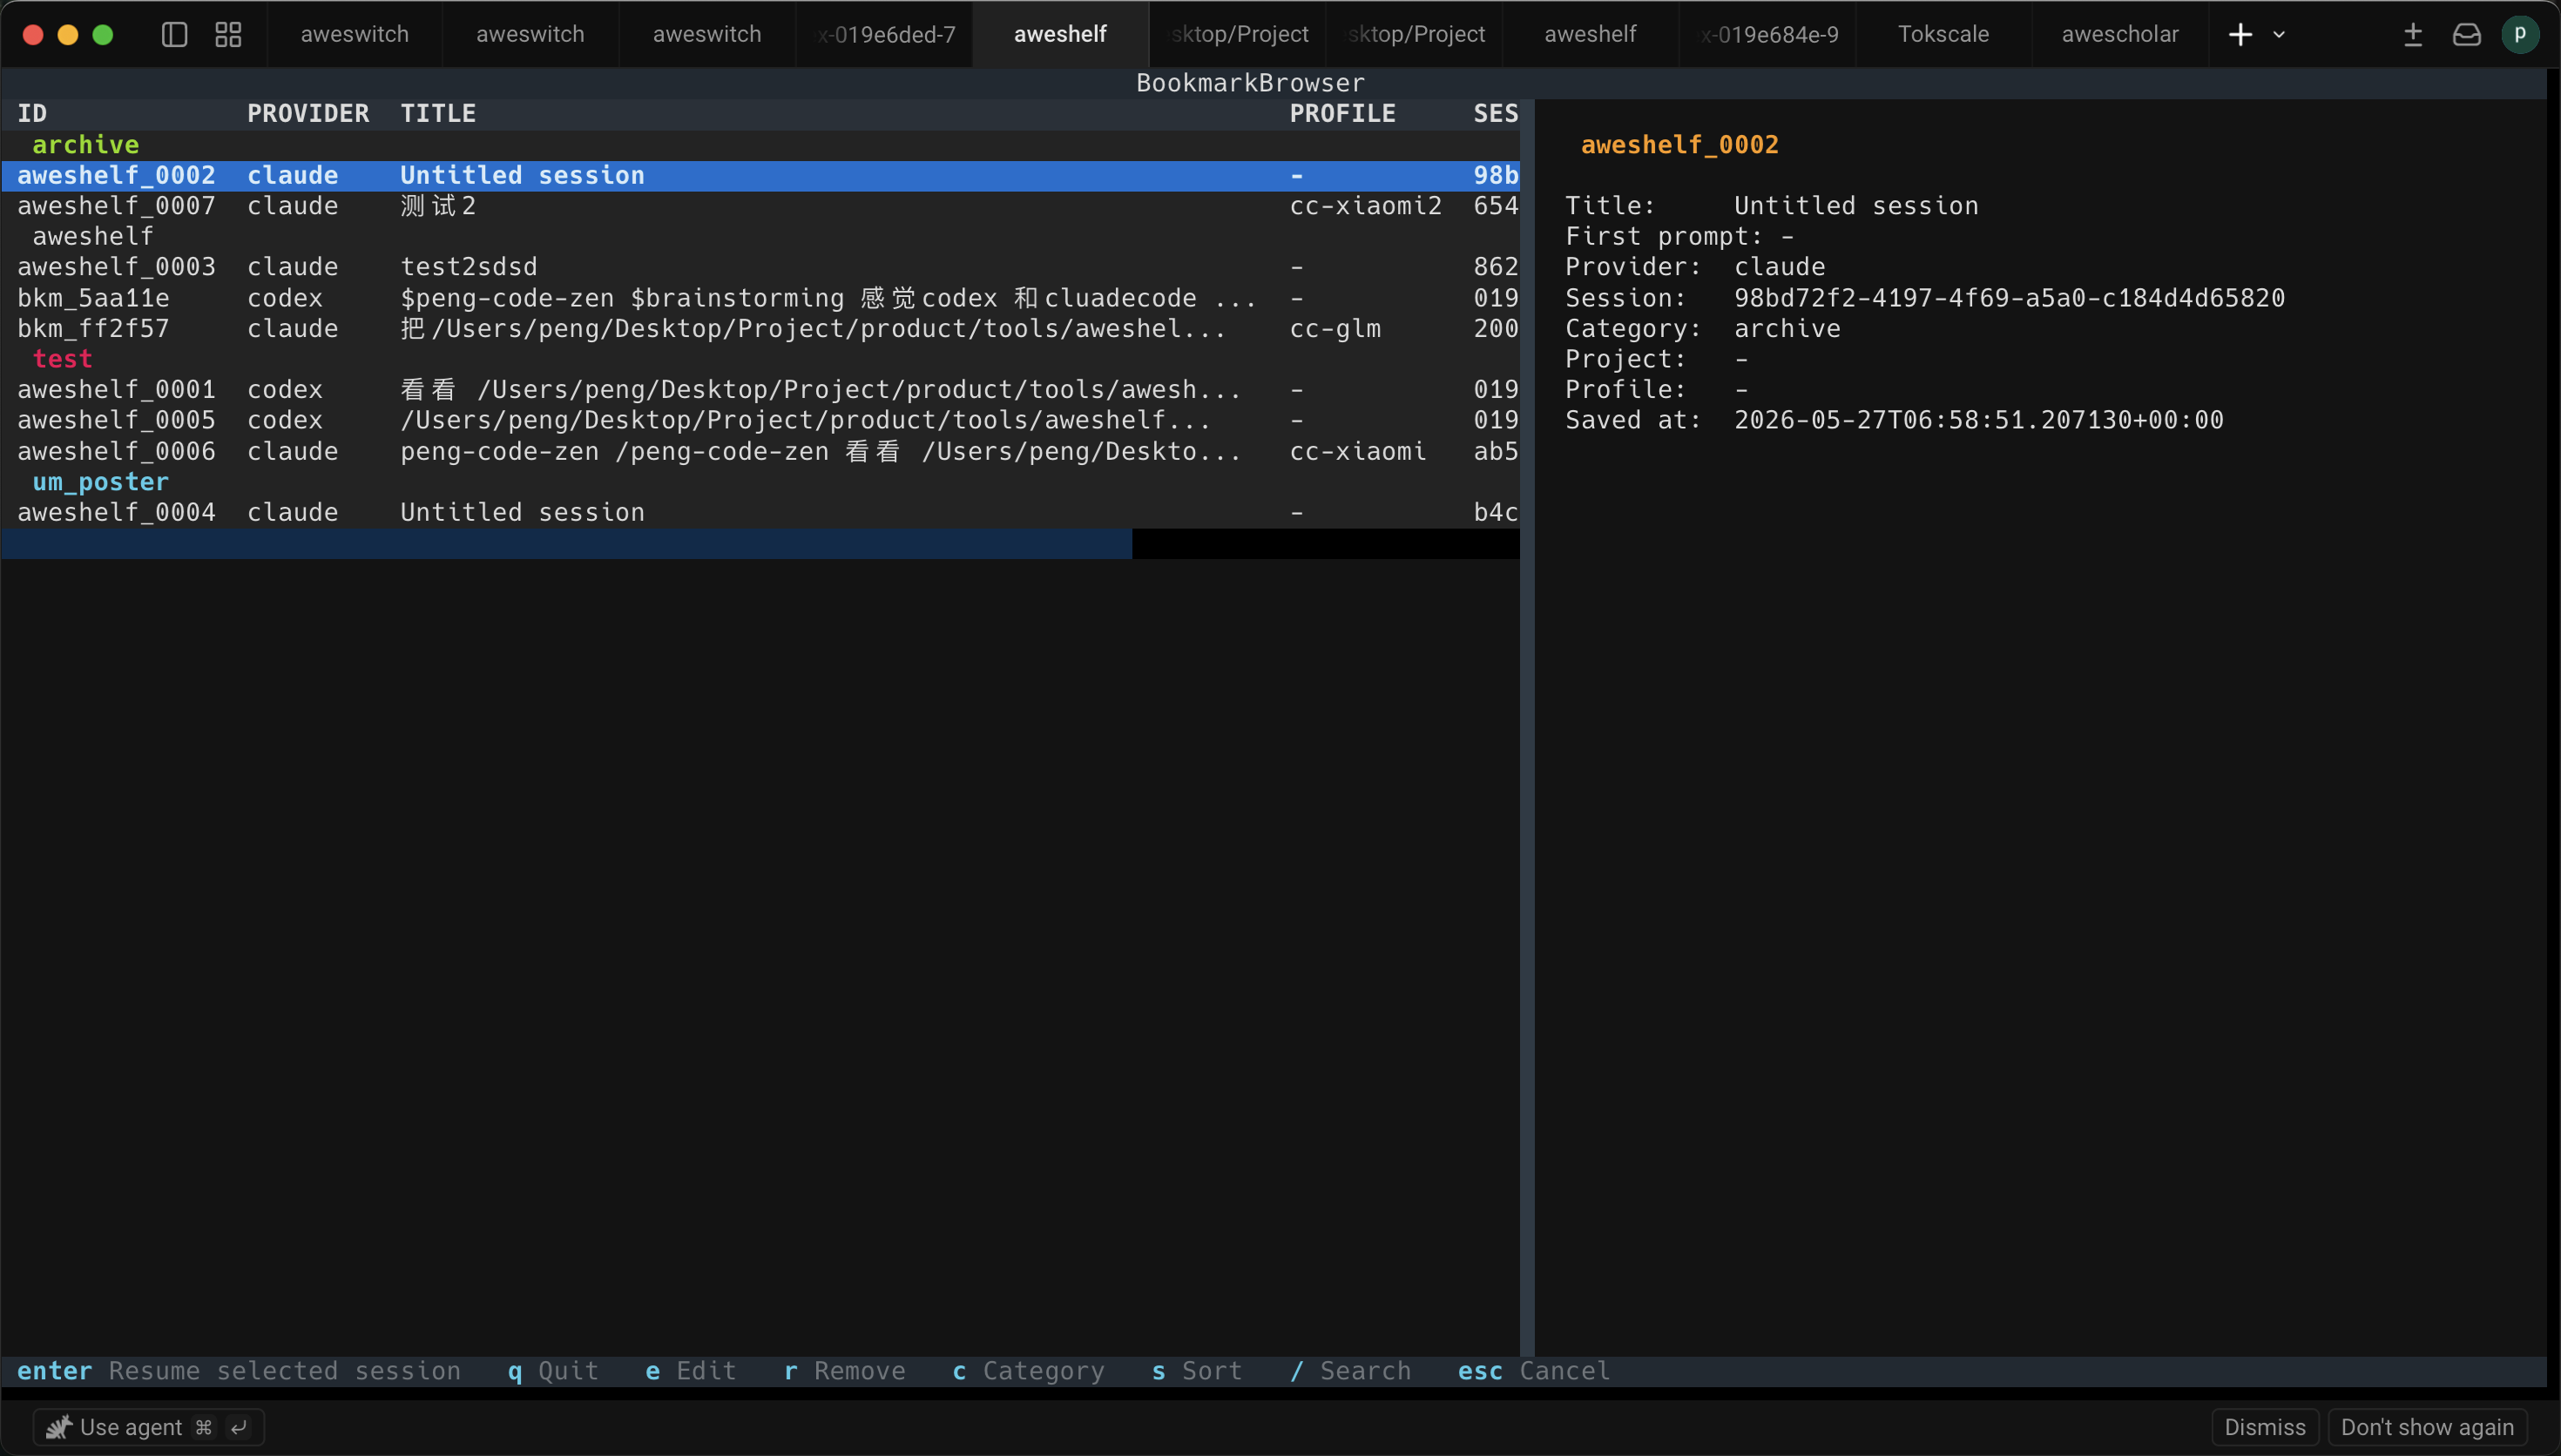The height and width of the screenshot is (1456, 2561).
Task: Click the Saved at timestamp value
Action: coord(1978,420)
